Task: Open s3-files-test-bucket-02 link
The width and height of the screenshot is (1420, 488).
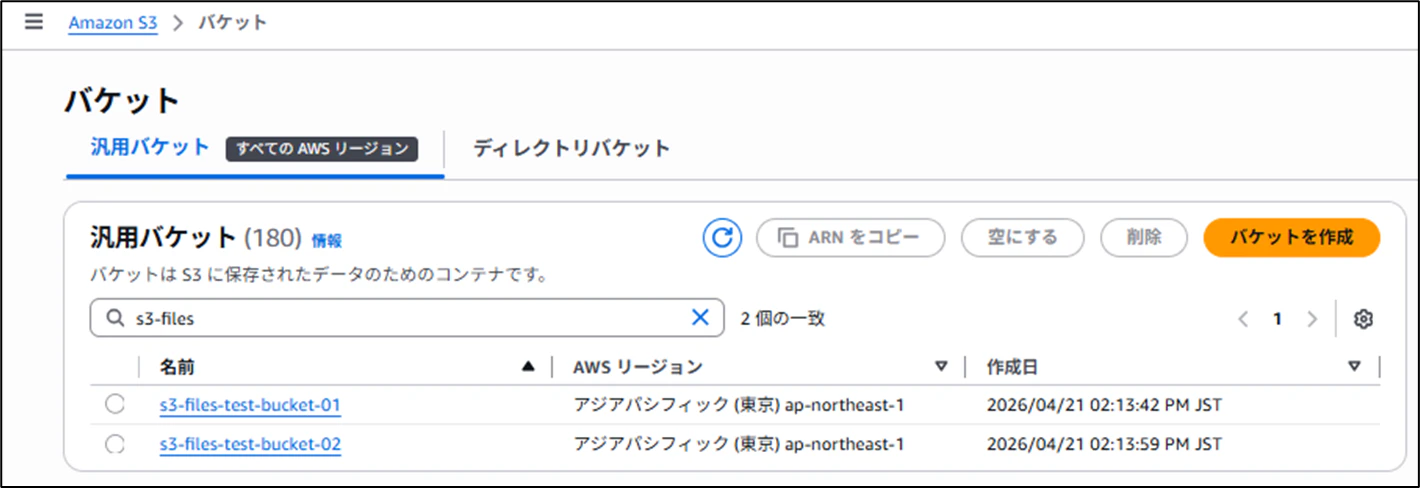Action: pos(250,445)
